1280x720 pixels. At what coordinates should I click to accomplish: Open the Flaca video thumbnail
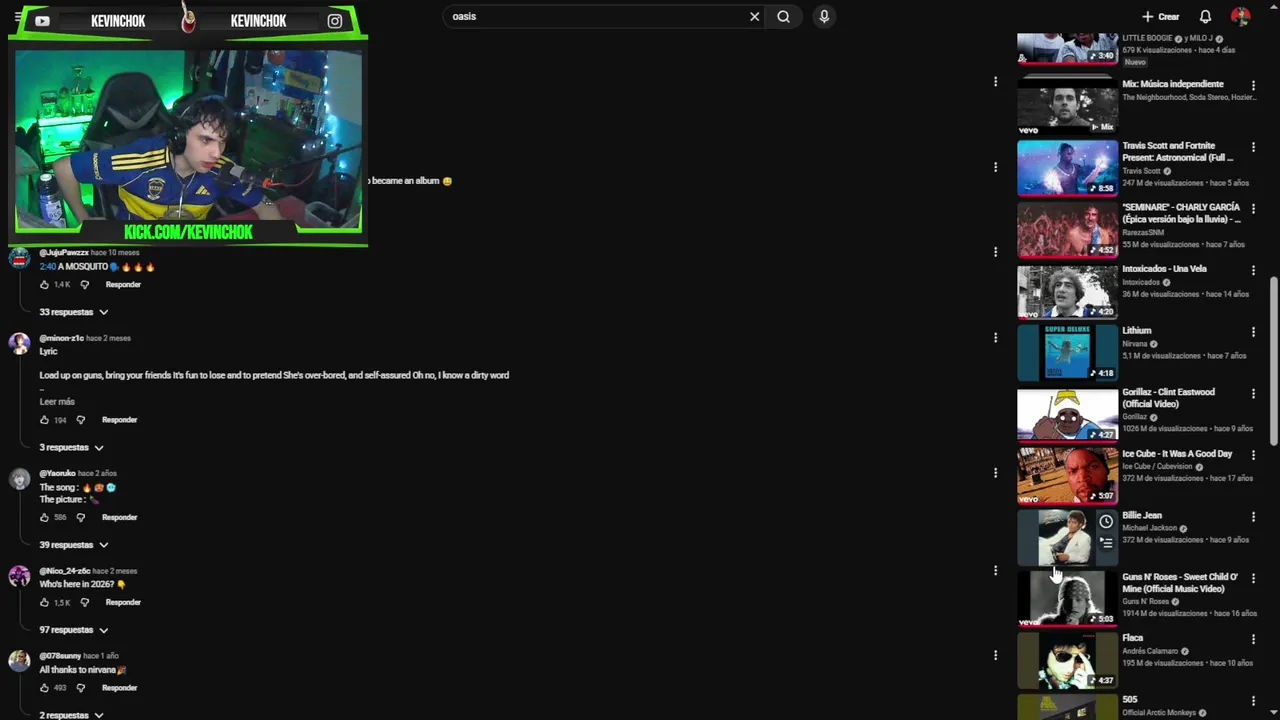pos(1067,660)
